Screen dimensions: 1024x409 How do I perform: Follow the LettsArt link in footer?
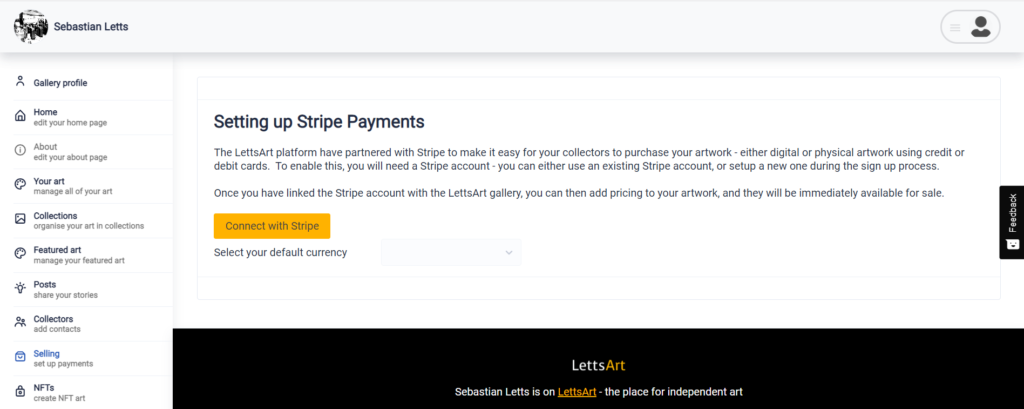(x=577, y=392)
